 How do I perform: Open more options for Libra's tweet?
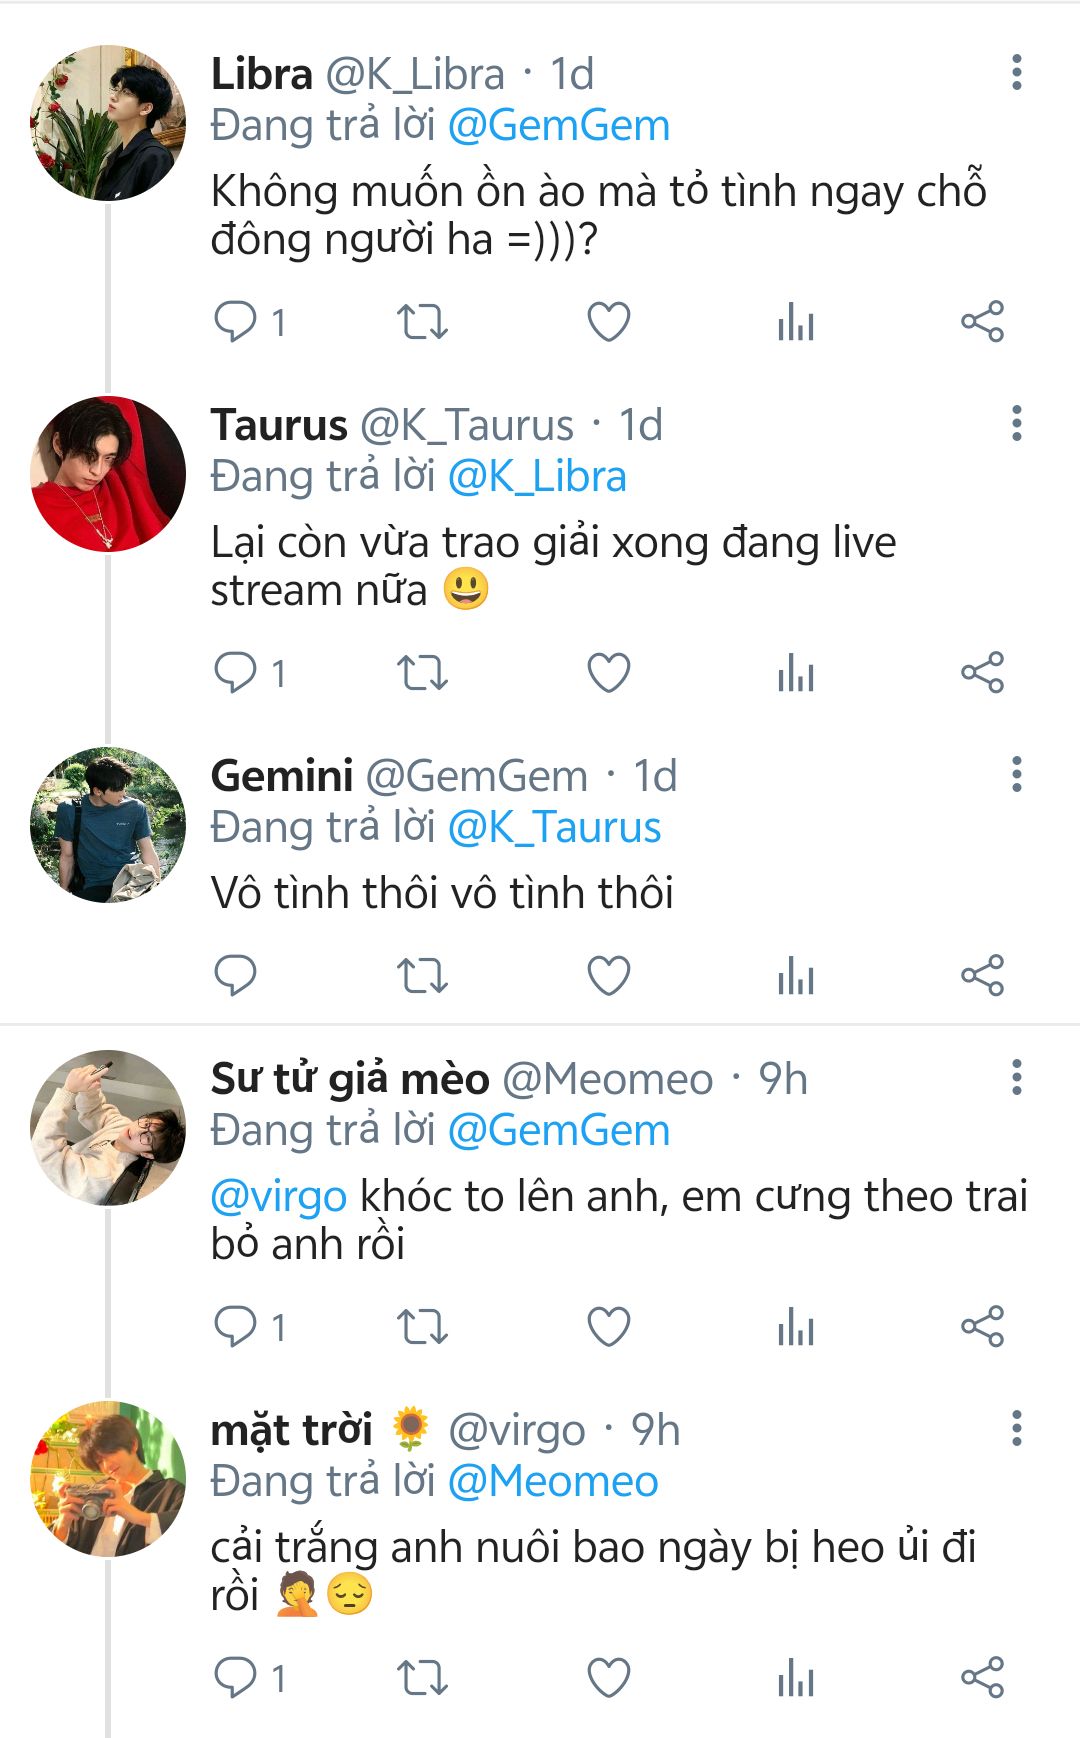(x=1016, y=73)
